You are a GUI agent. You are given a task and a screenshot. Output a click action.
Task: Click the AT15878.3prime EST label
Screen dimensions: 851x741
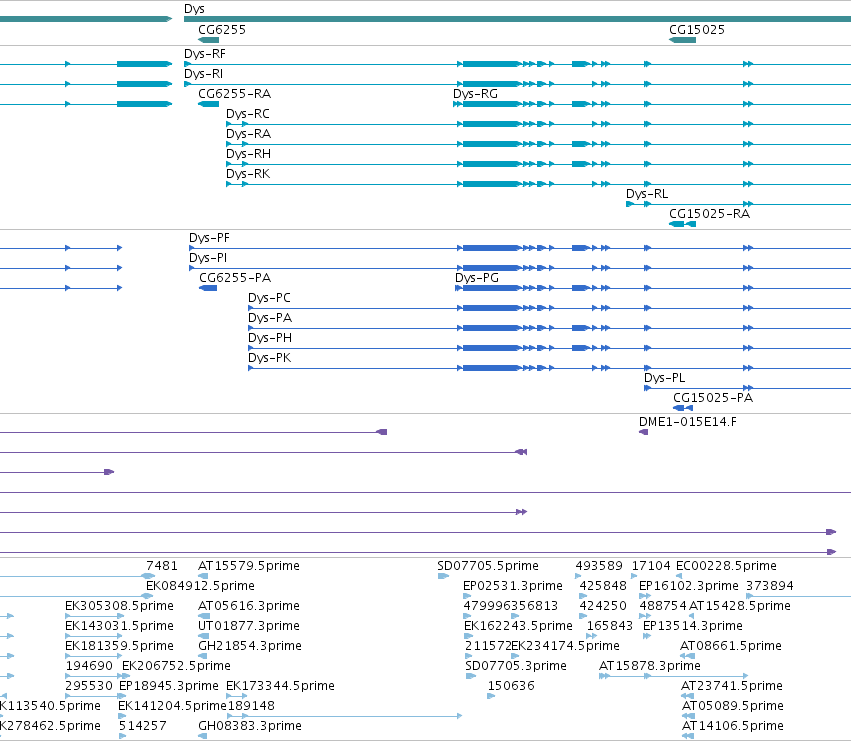(650, 667)
